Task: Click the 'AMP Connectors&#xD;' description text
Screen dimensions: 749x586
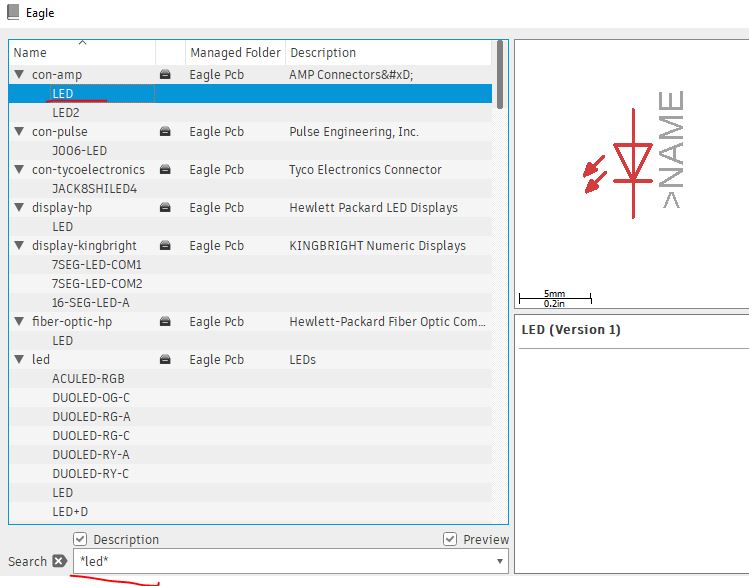Action: [x=351, y=75]
